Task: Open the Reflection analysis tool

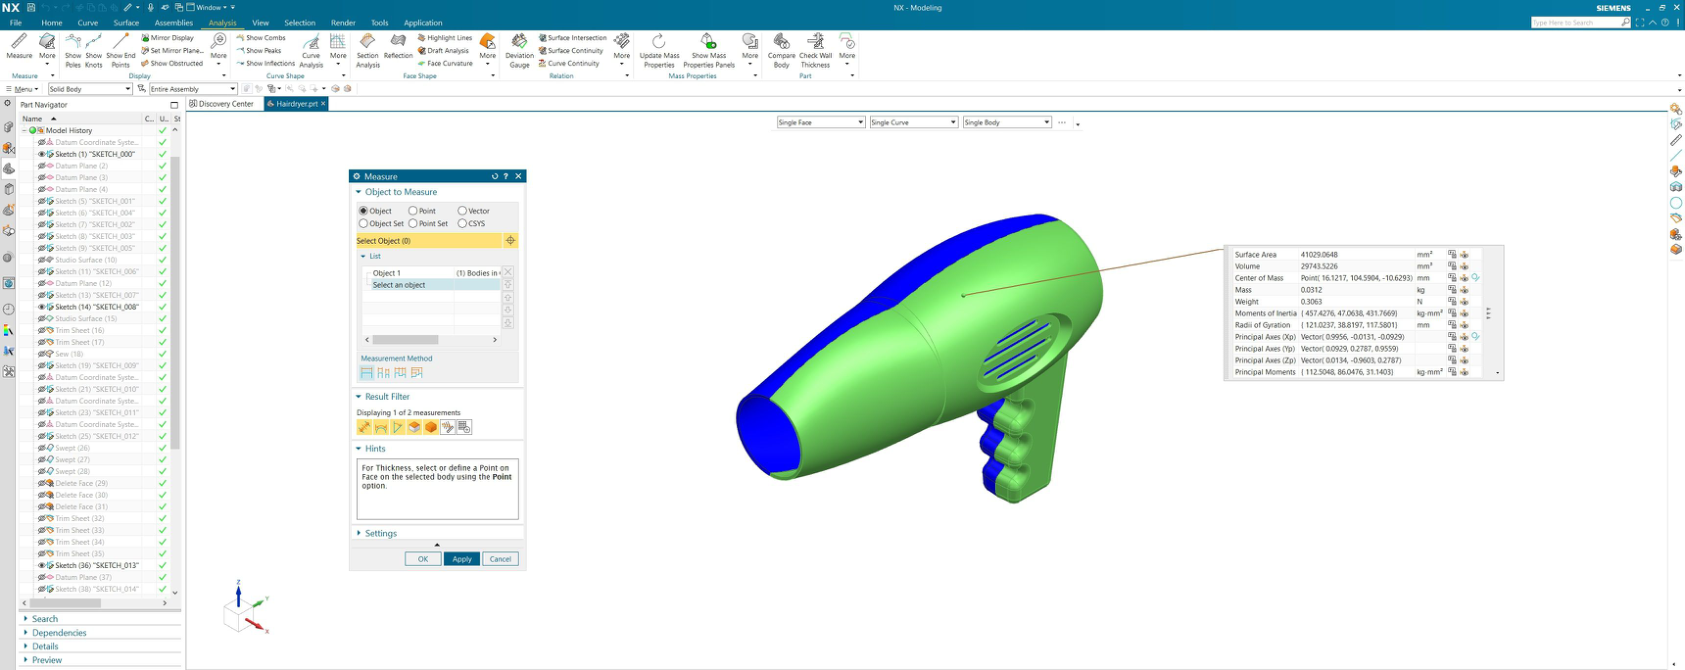Action: click(x=398, y=46)
